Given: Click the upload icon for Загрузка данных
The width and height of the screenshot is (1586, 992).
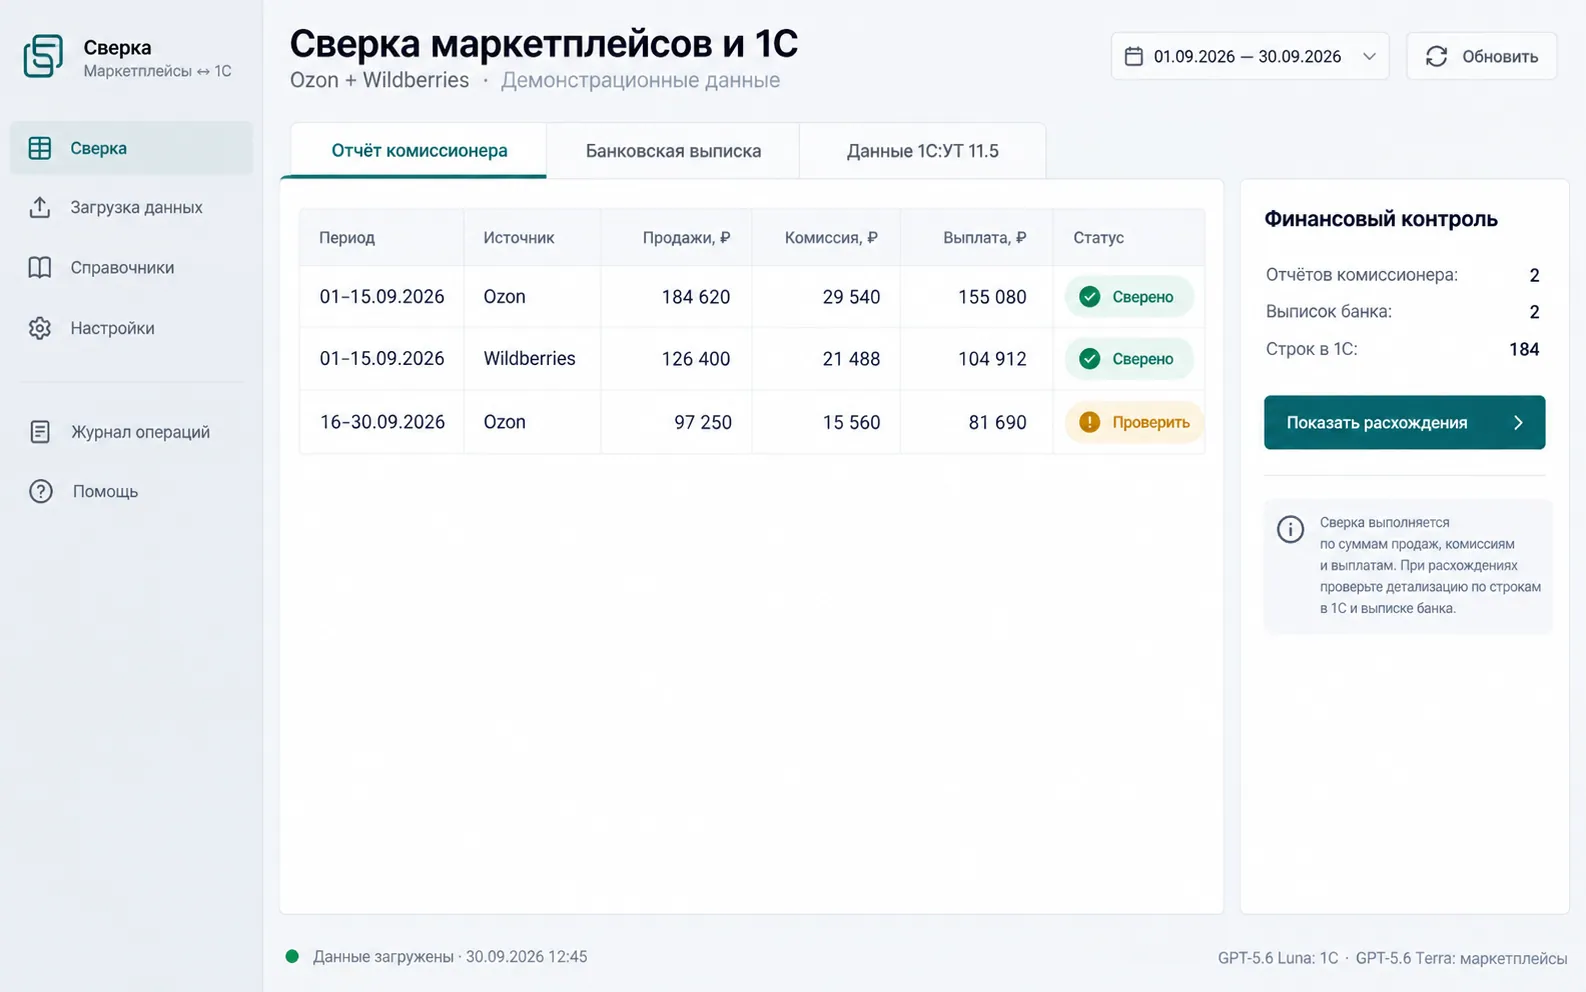Looking at the screenshot, I should pos(40,207).
